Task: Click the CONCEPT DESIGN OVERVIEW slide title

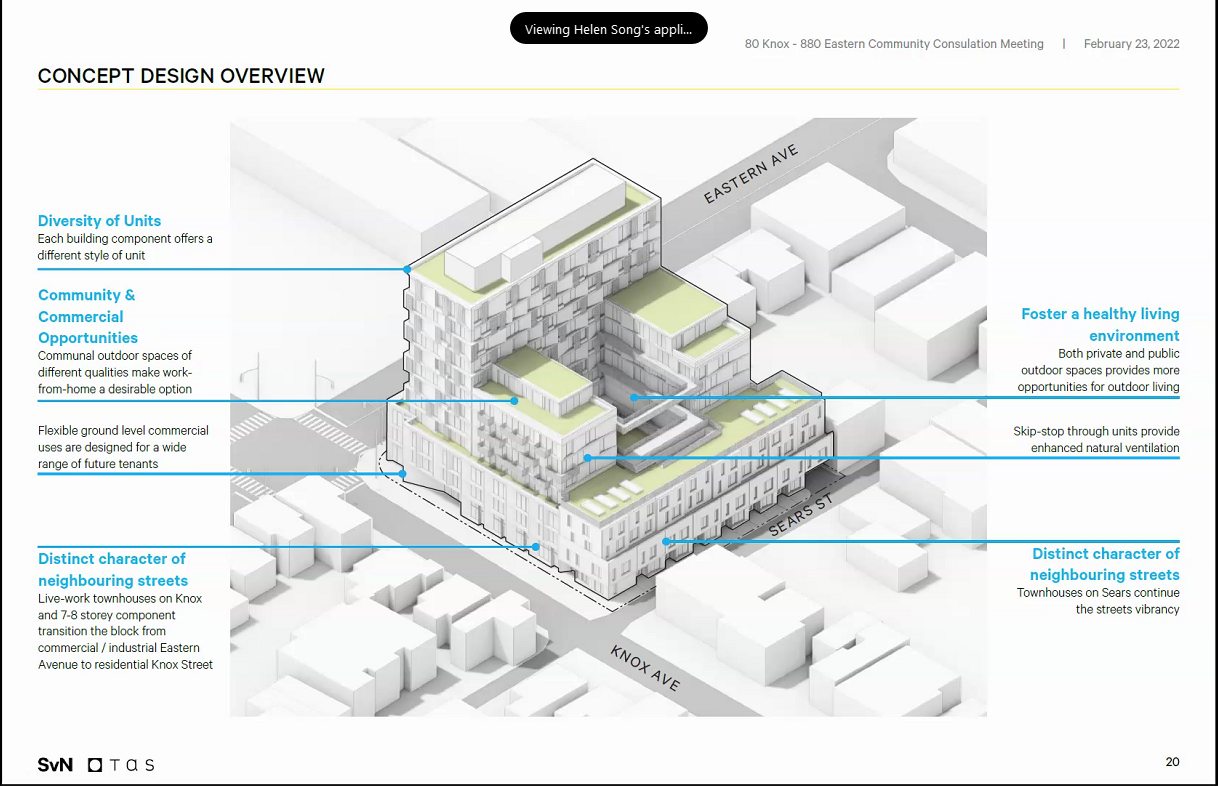Action: pos(181,76)
